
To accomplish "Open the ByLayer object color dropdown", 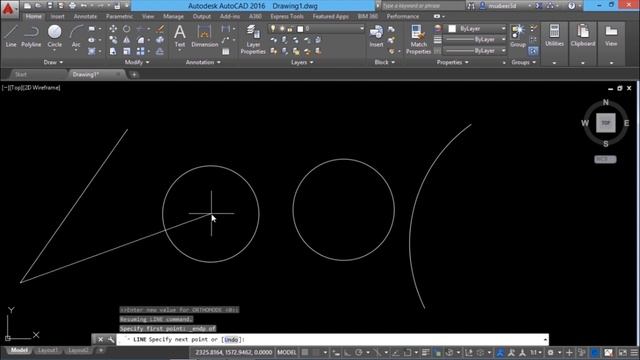I will (477, 29).
